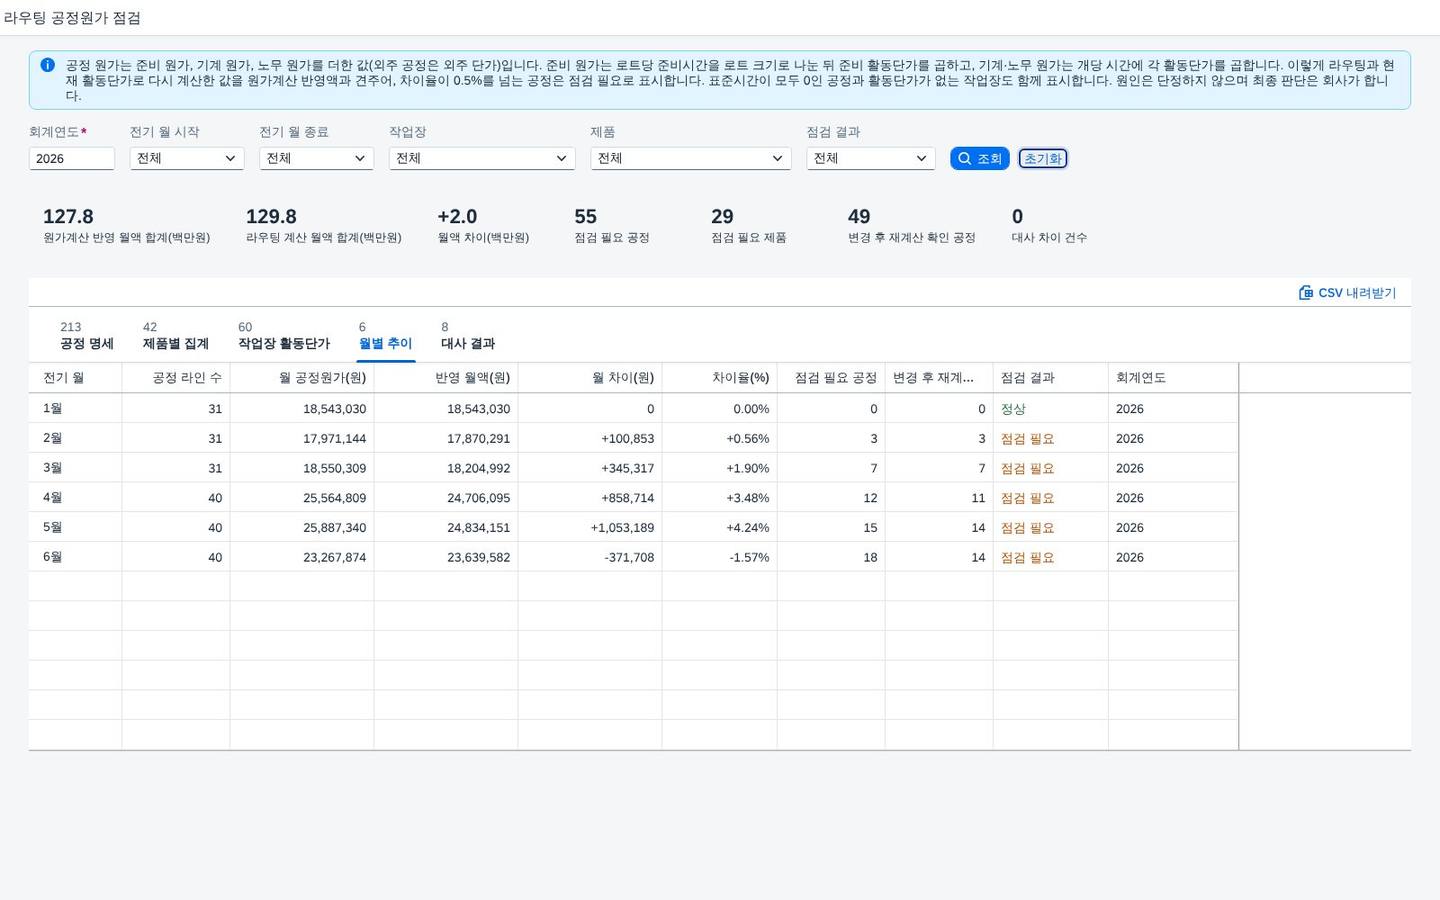
Task: Open the 점검 결과 filter dropdown
Action: point(871,158)
